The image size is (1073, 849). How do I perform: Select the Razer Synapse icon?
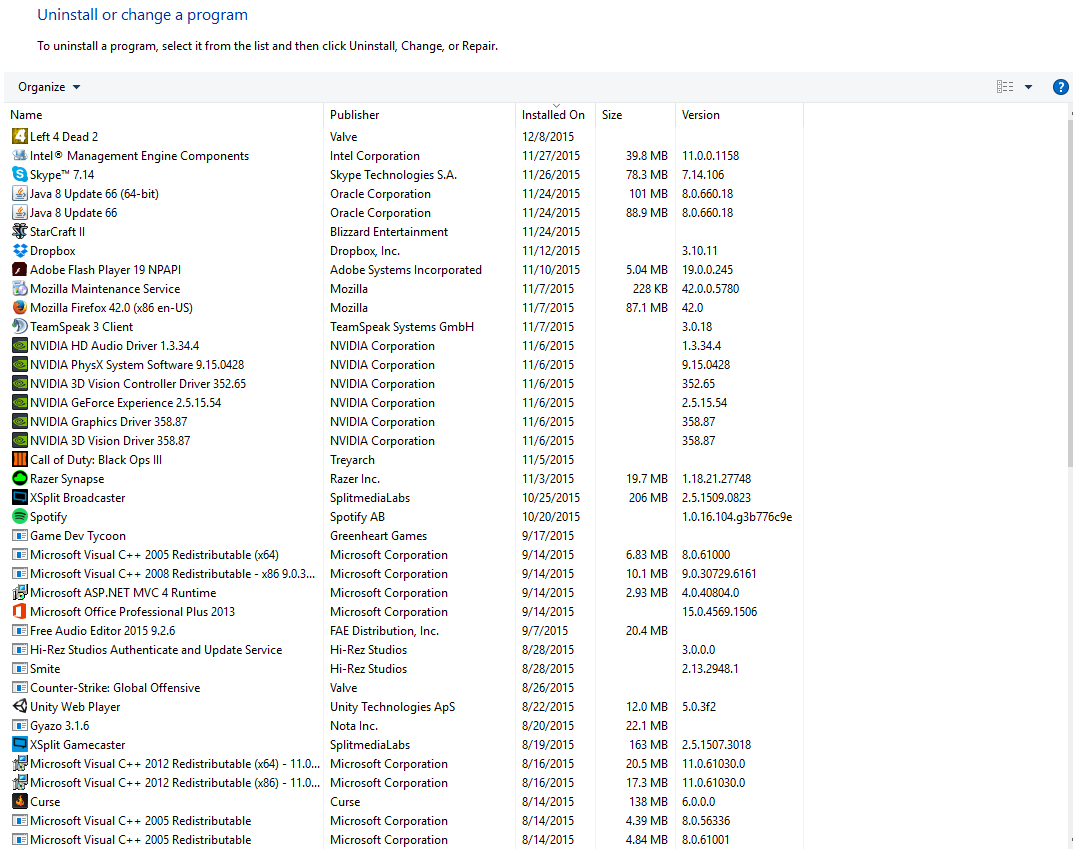20,478
